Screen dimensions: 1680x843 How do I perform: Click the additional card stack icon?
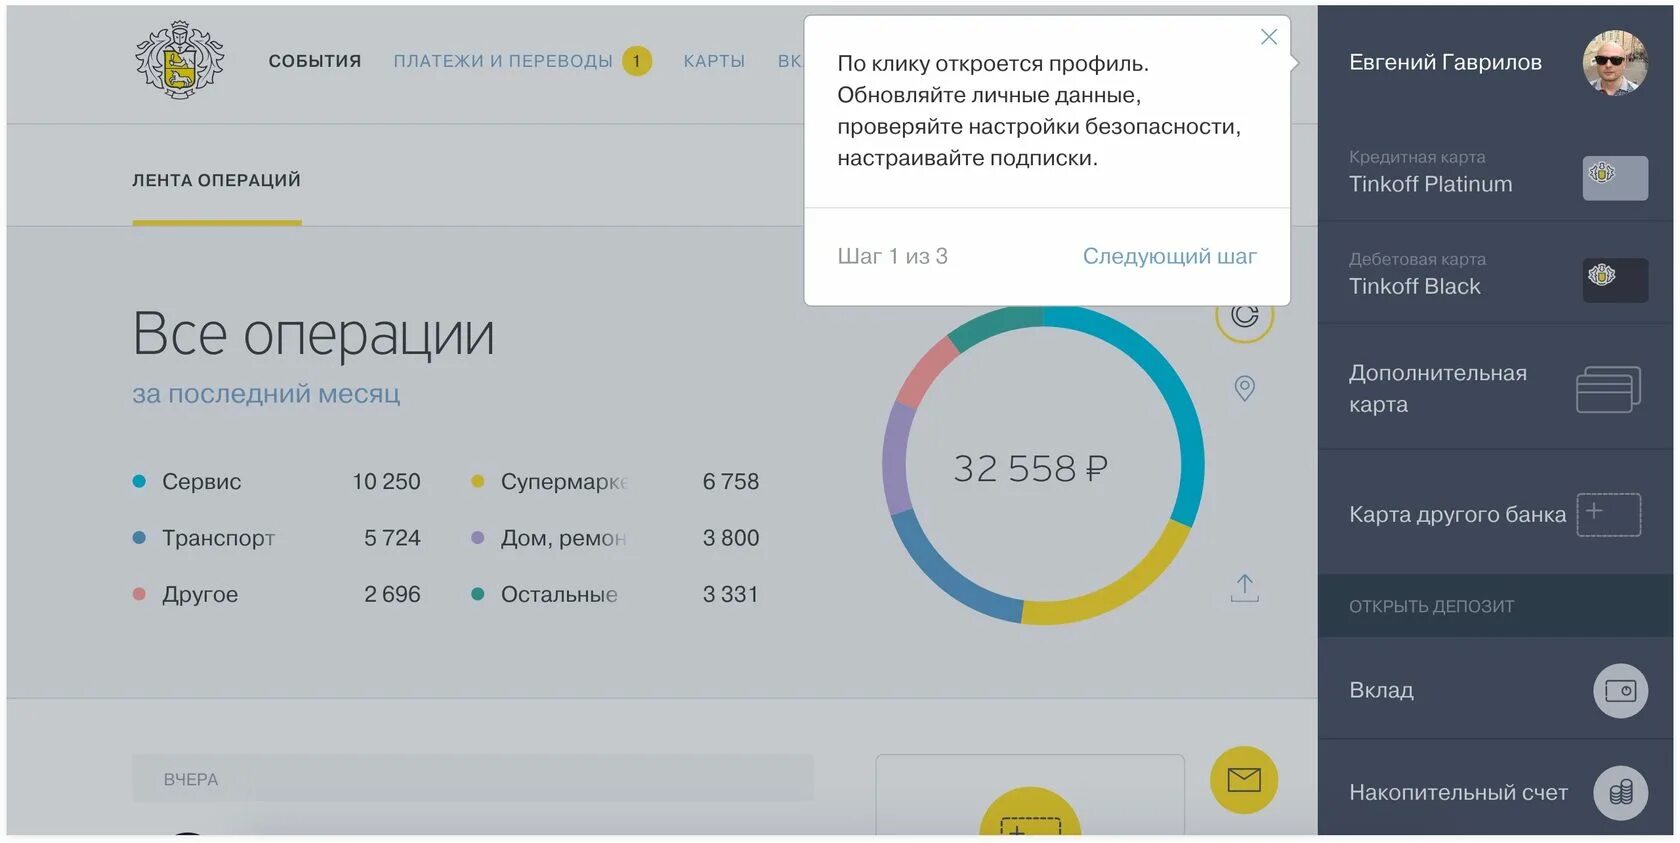click(1609, 389)
